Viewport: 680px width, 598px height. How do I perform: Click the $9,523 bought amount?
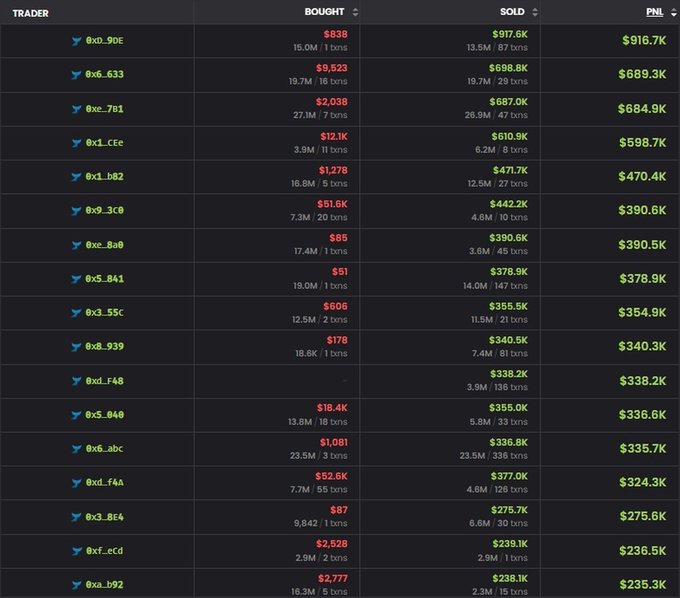(x=332, y=68)
